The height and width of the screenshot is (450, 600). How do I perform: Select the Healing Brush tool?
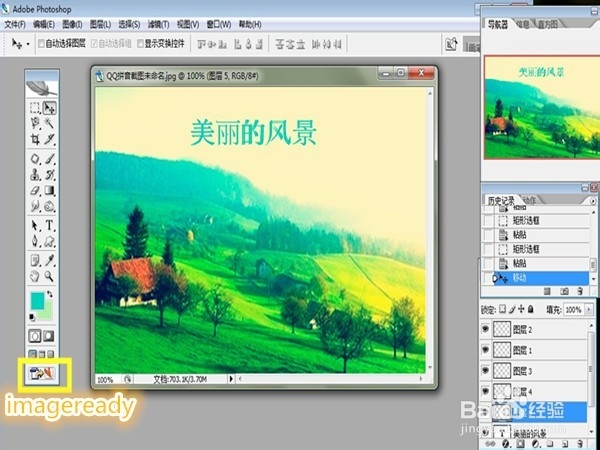35,159
